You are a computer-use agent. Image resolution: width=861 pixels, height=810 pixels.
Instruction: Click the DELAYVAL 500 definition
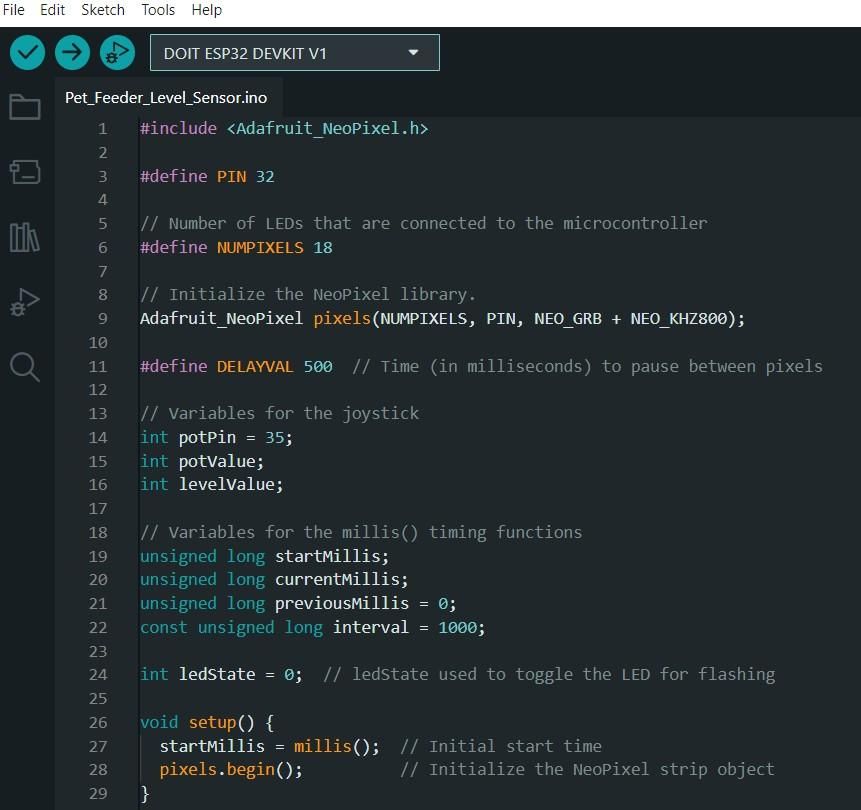coord(236,366)
